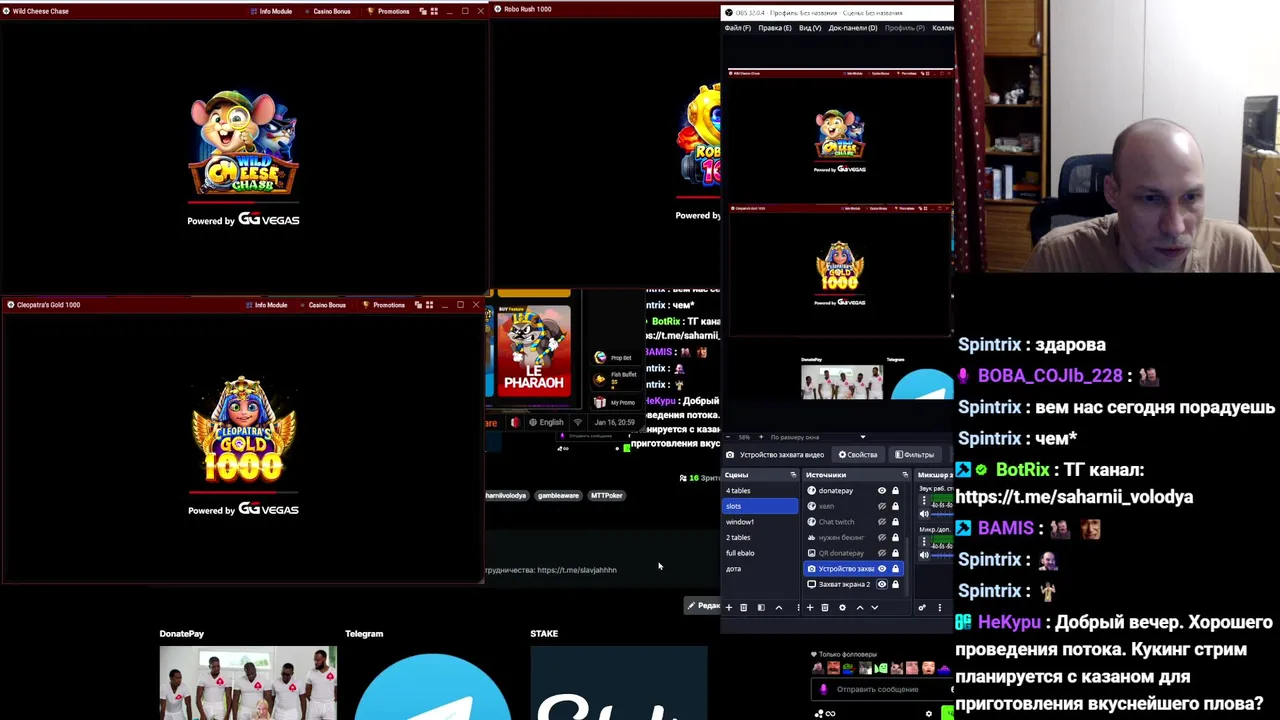Open Info Module in Wild Cheese Chase window

click(x=270, y=11)
